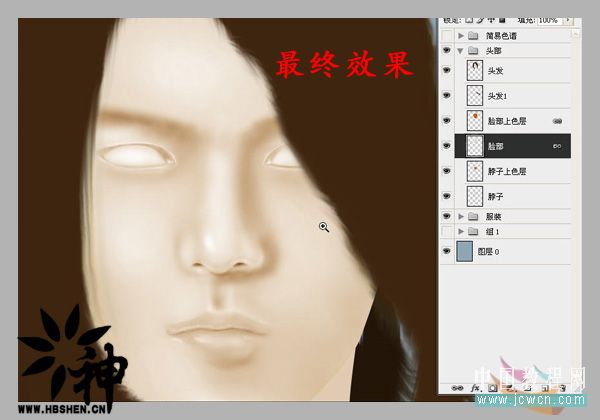Select group named 简易色谱
This screenshot has width=600, height=420.
tap(501, 36)
